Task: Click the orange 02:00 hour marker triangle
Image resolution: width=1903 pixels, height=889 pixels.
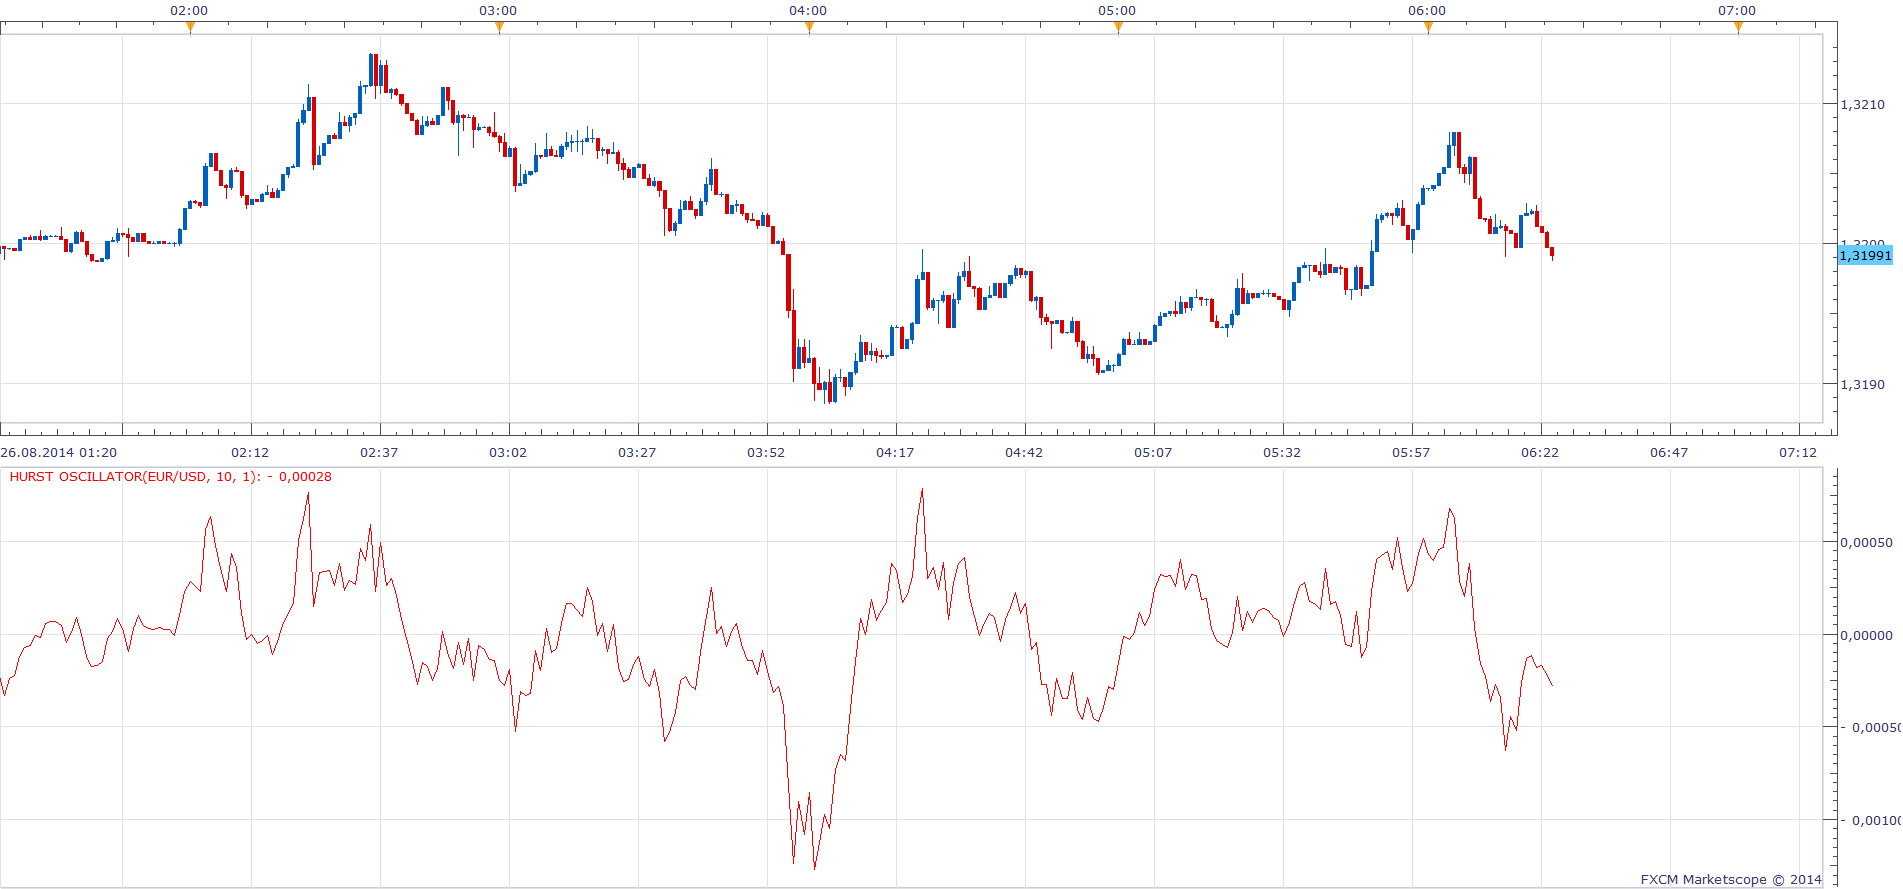Action: click(x=190, y=27)
